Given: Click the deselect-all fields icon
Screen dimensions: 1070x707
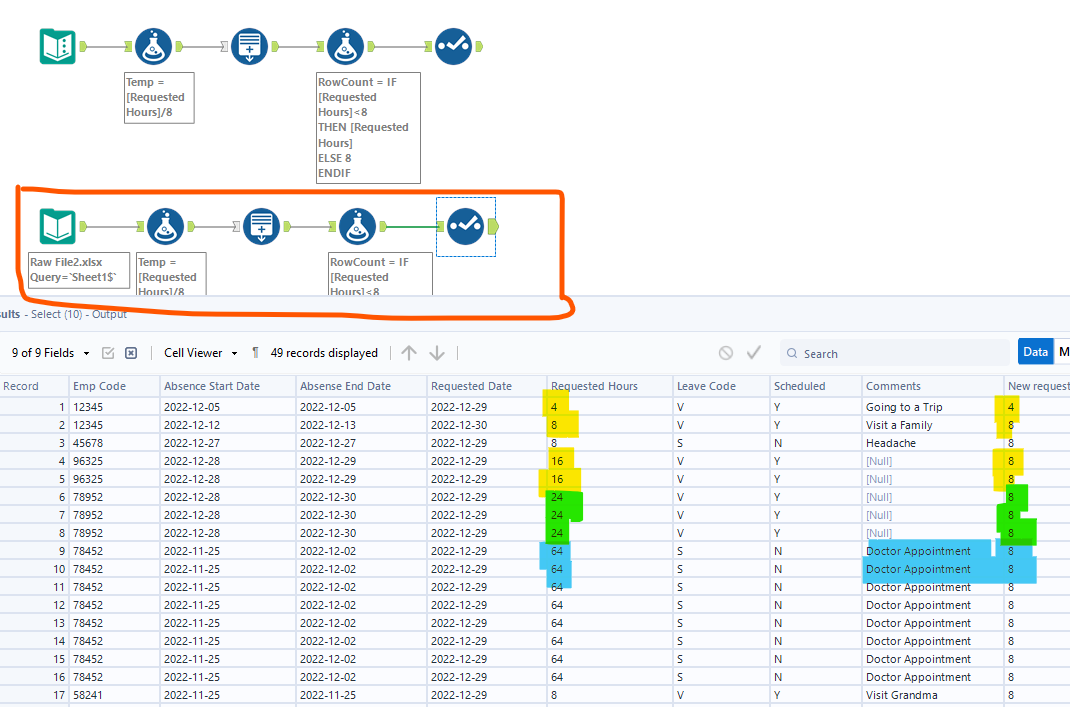Looking at the screenshot, I should click(130, 352).
